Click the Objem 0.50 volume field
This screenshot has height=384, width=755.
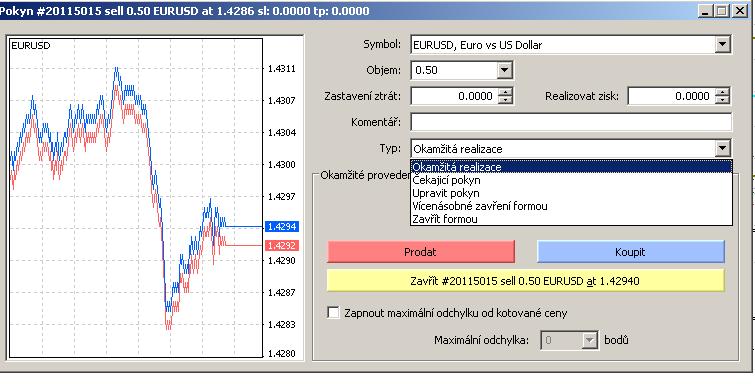[x=454, y=70]
